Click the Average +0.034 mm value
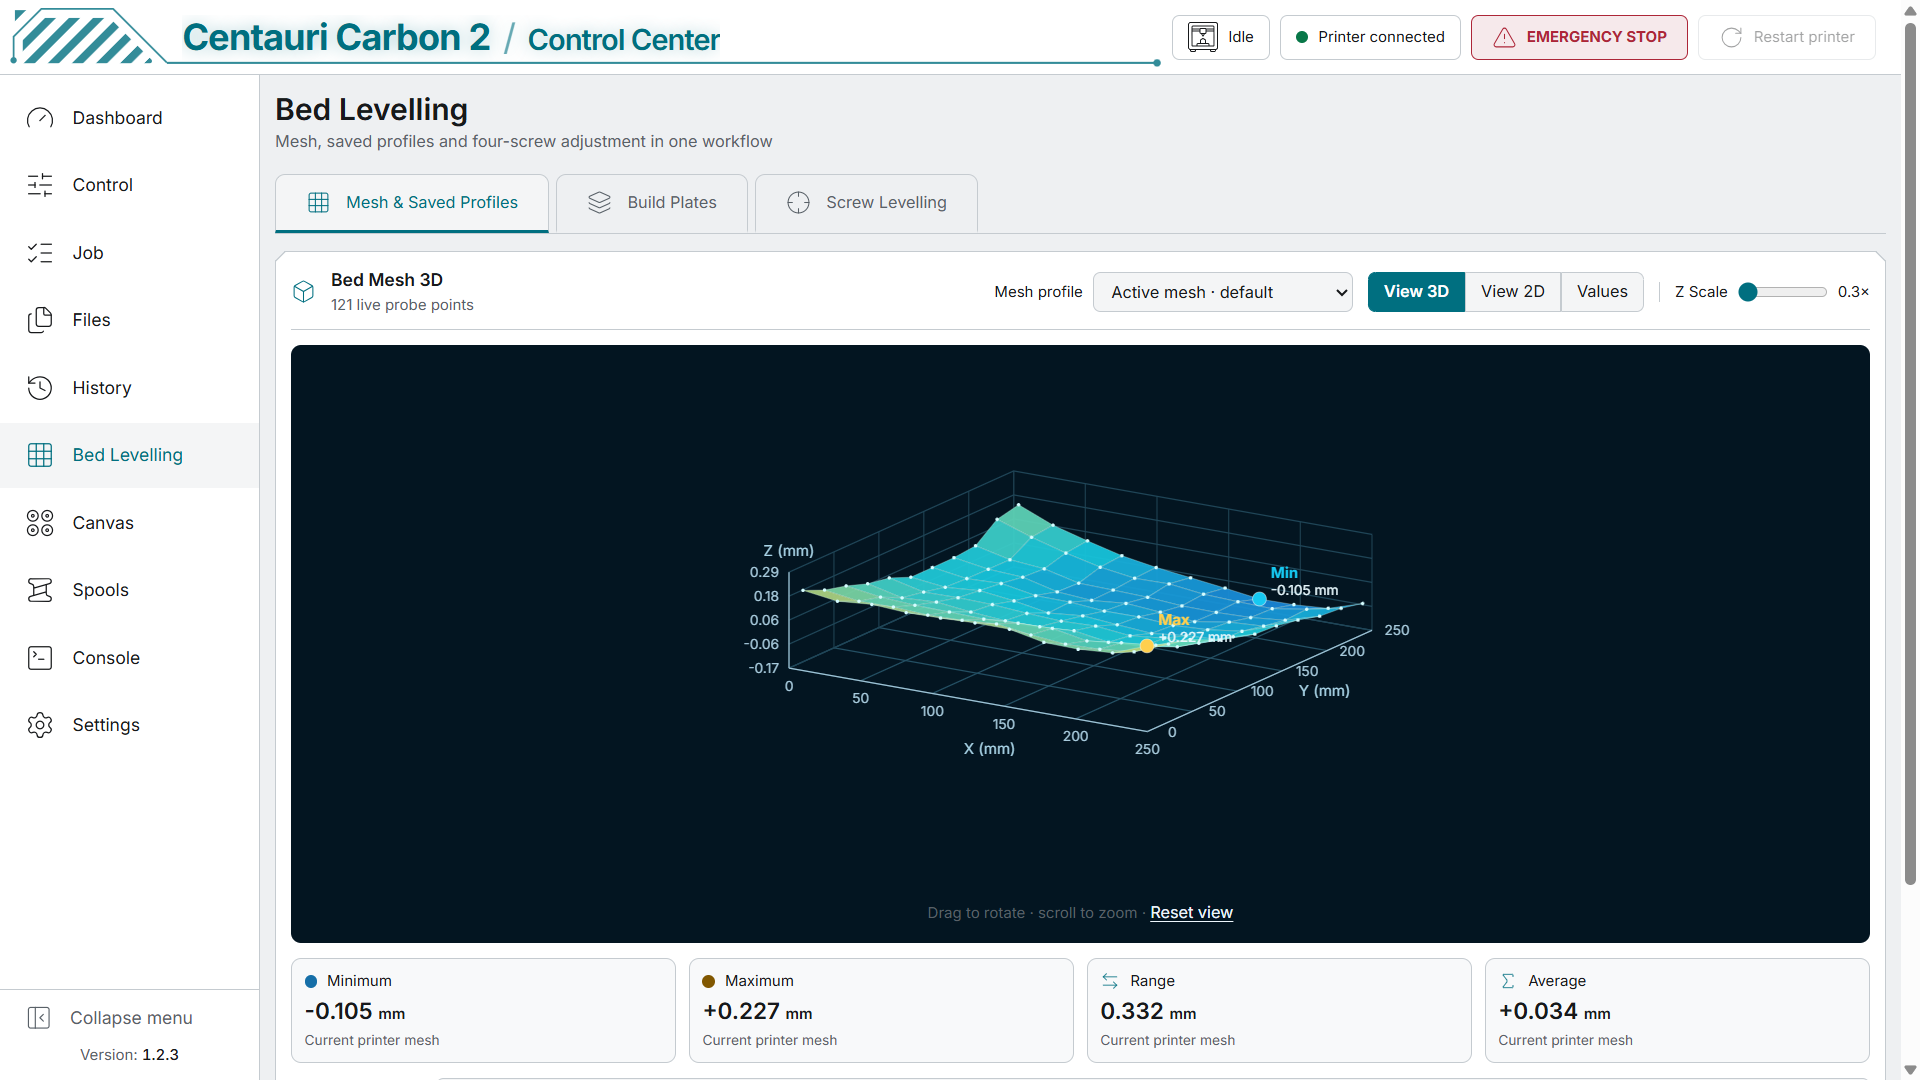 pos(1554,1012)
